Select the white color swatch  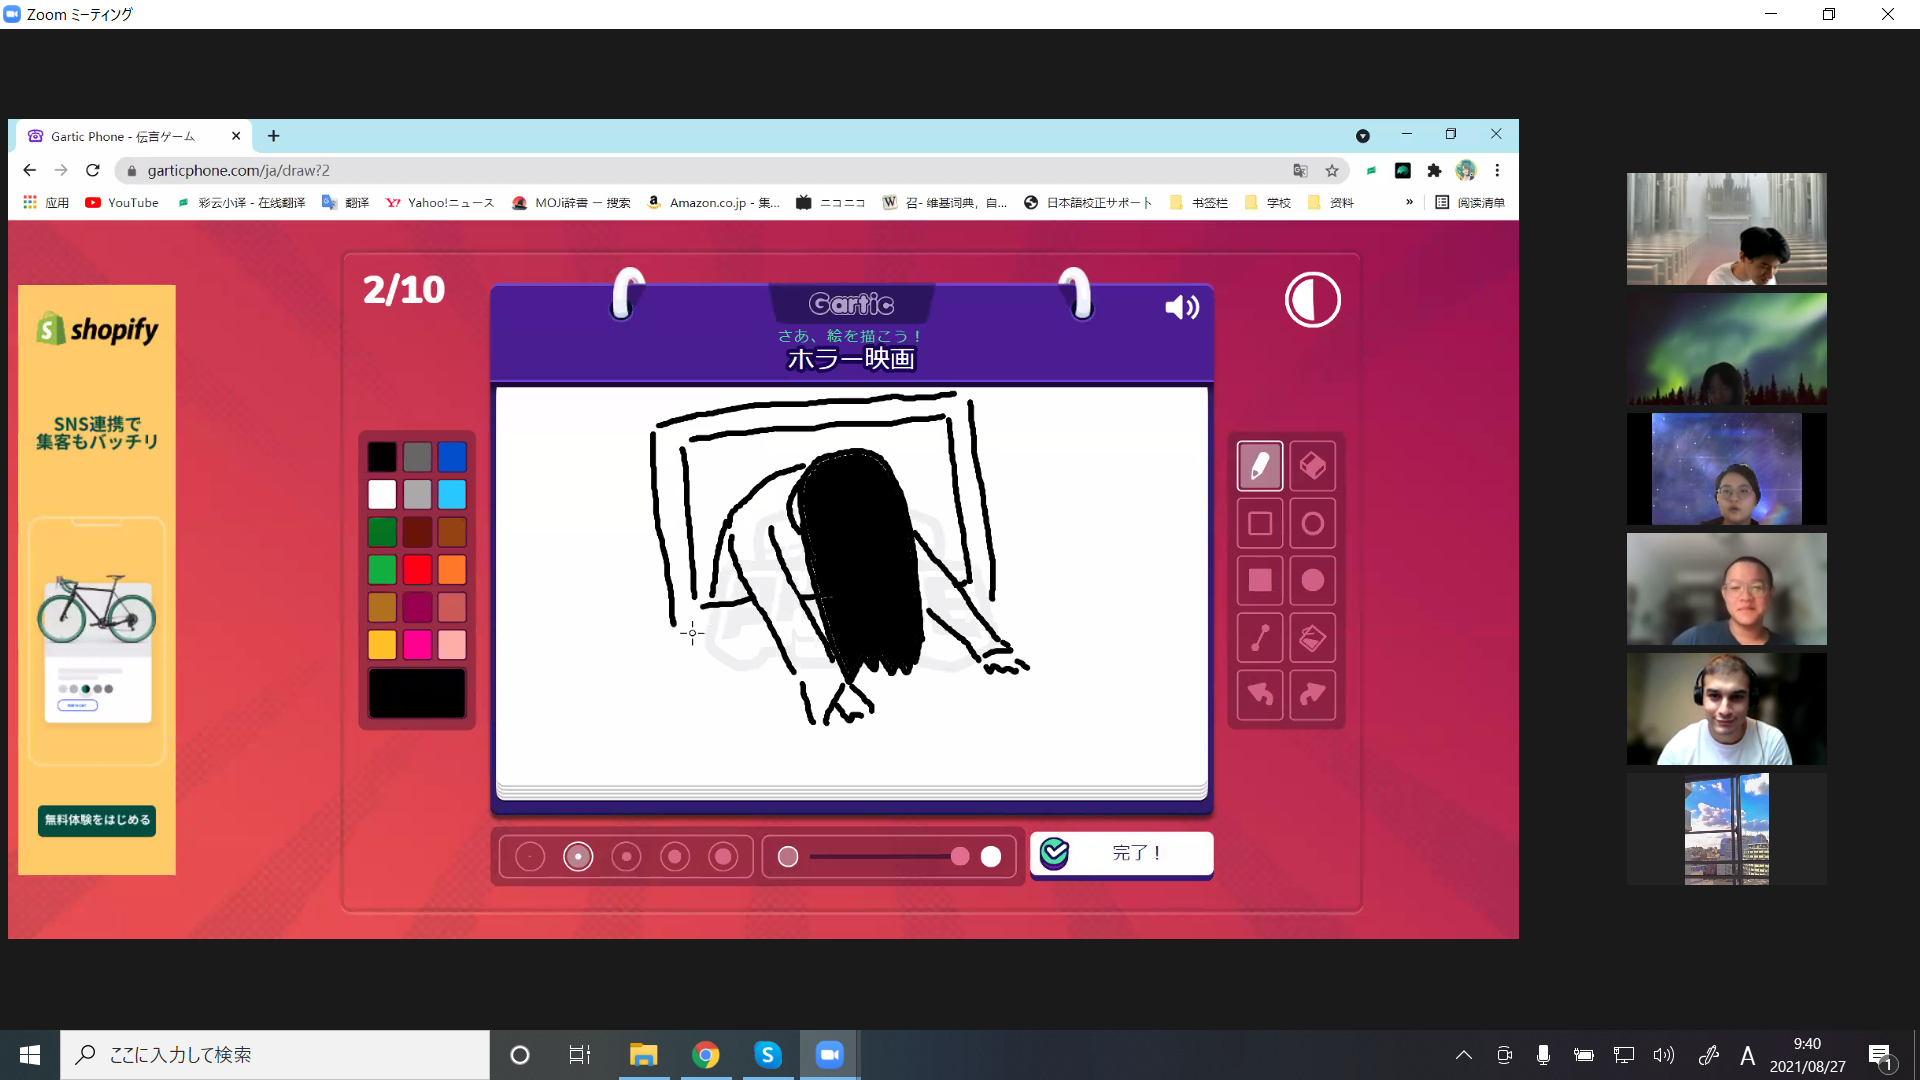(382, 494)
